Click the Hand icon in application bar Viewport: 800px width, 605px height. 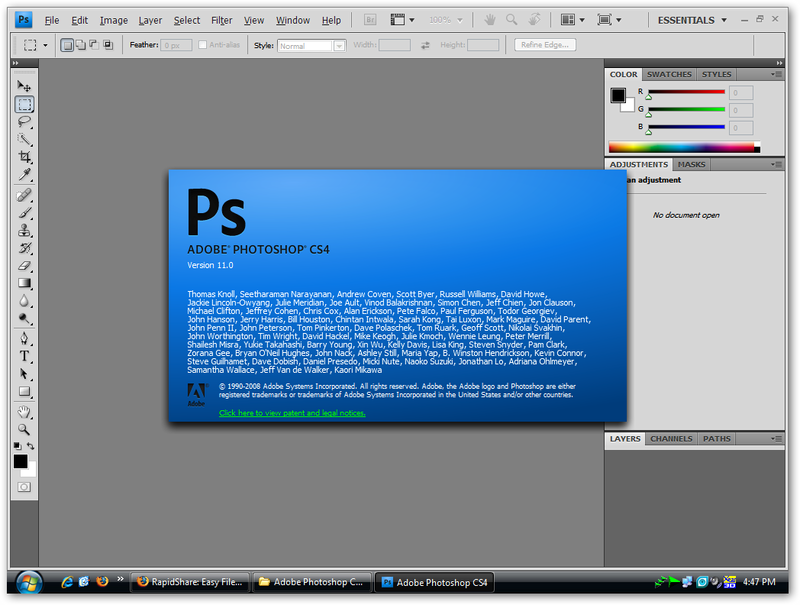click(490, 20)
